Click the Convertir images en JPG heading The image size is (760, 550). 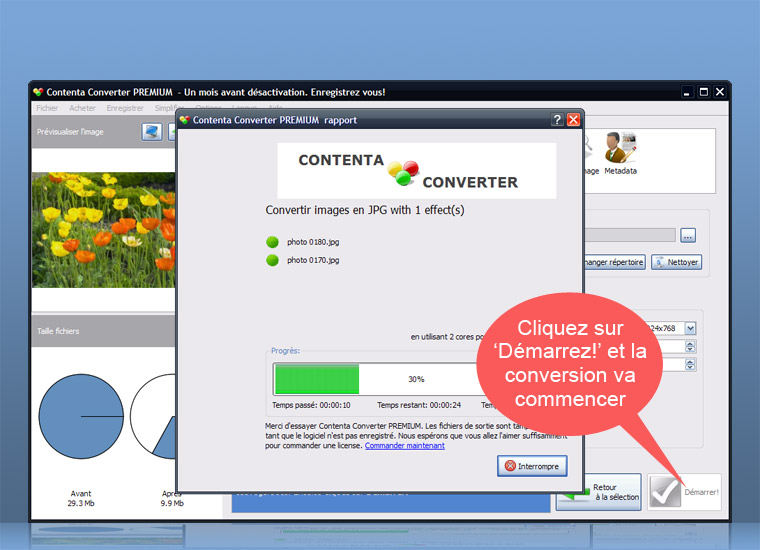(x=364, y=210)
